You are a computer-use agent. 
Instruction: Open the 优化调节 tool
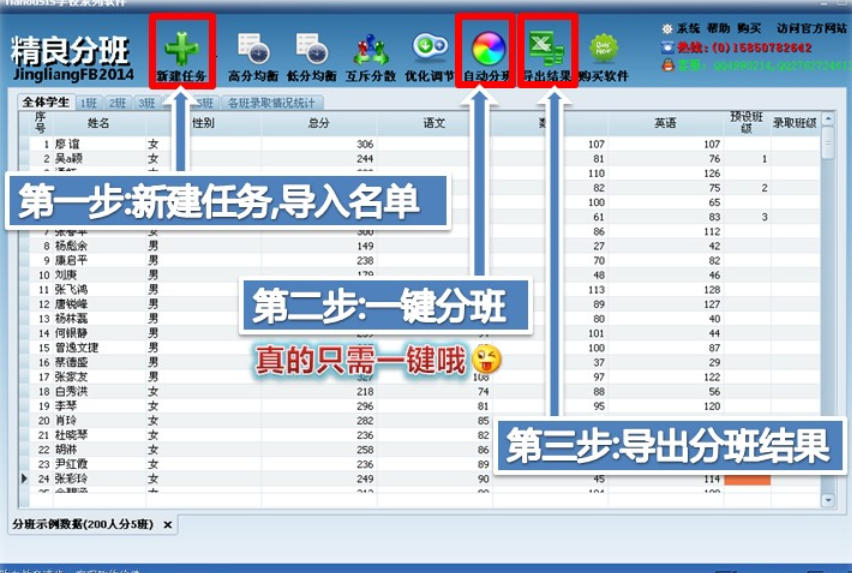click(430, 47)
